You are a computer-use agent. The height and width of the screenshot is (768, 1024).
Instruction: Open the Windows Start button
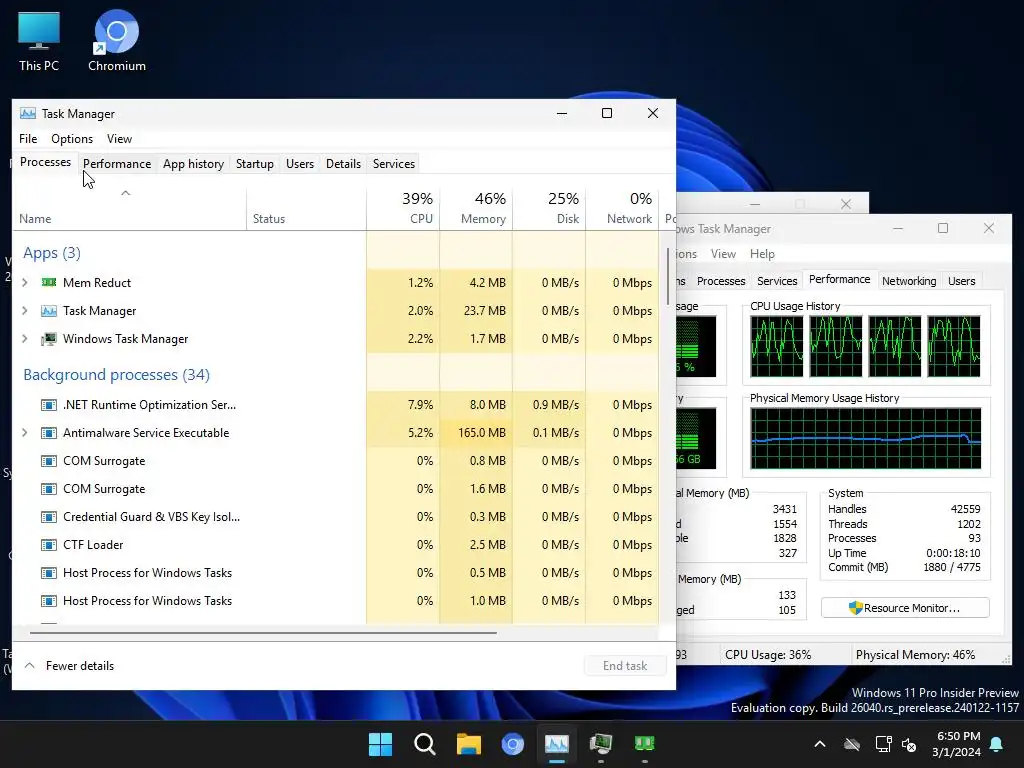pos(380,744)
